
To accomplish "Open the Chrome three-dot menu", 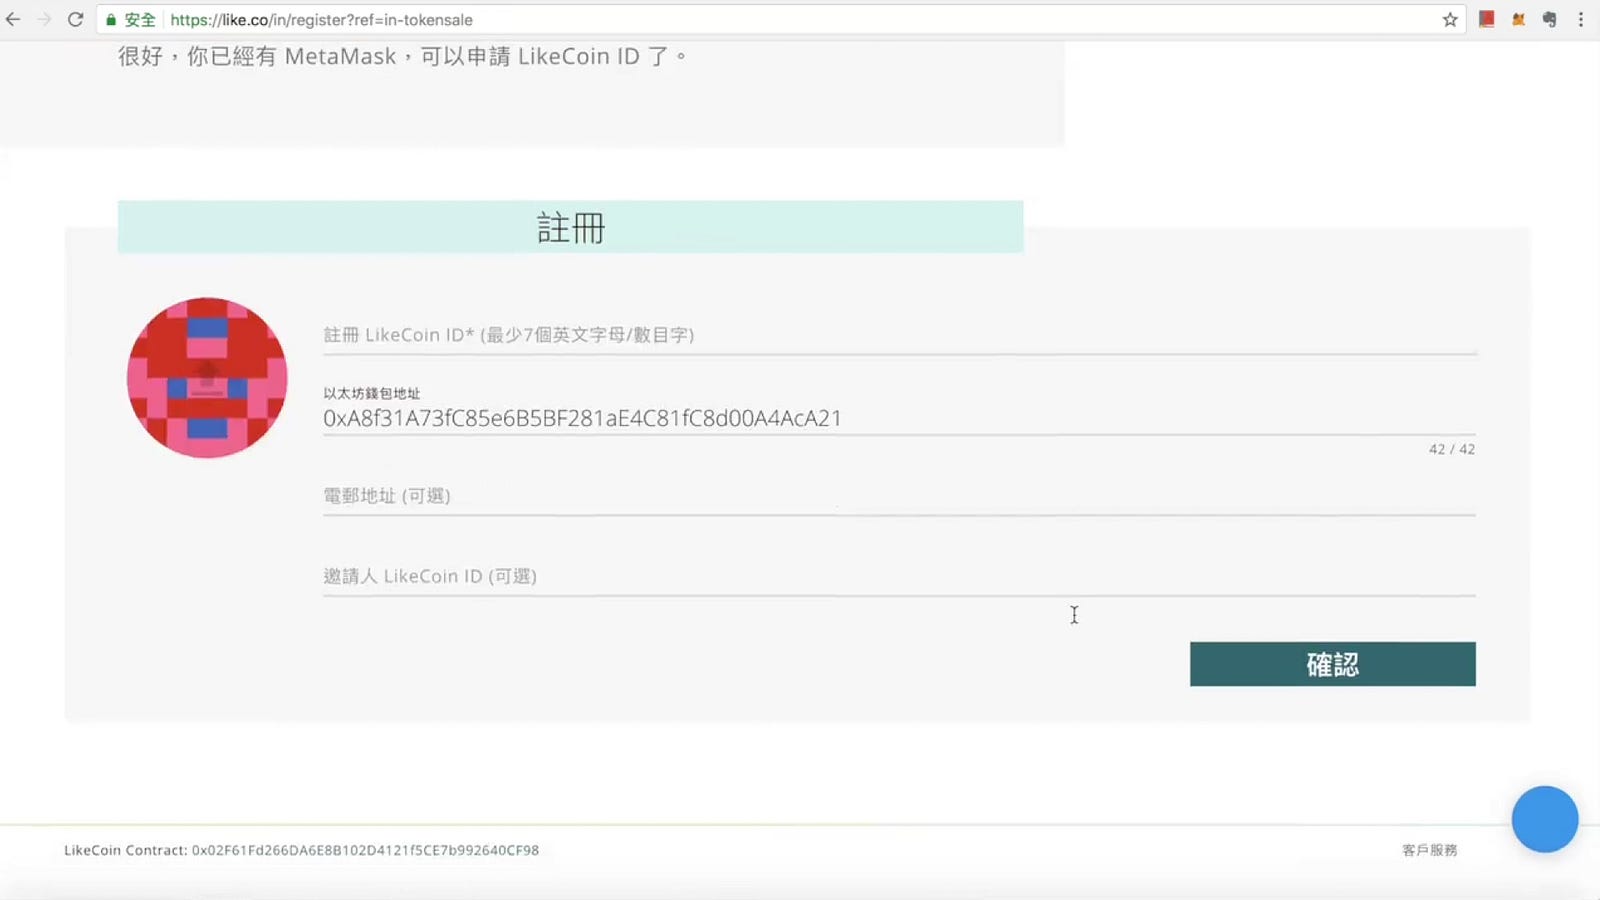I will pos(1581,19).
